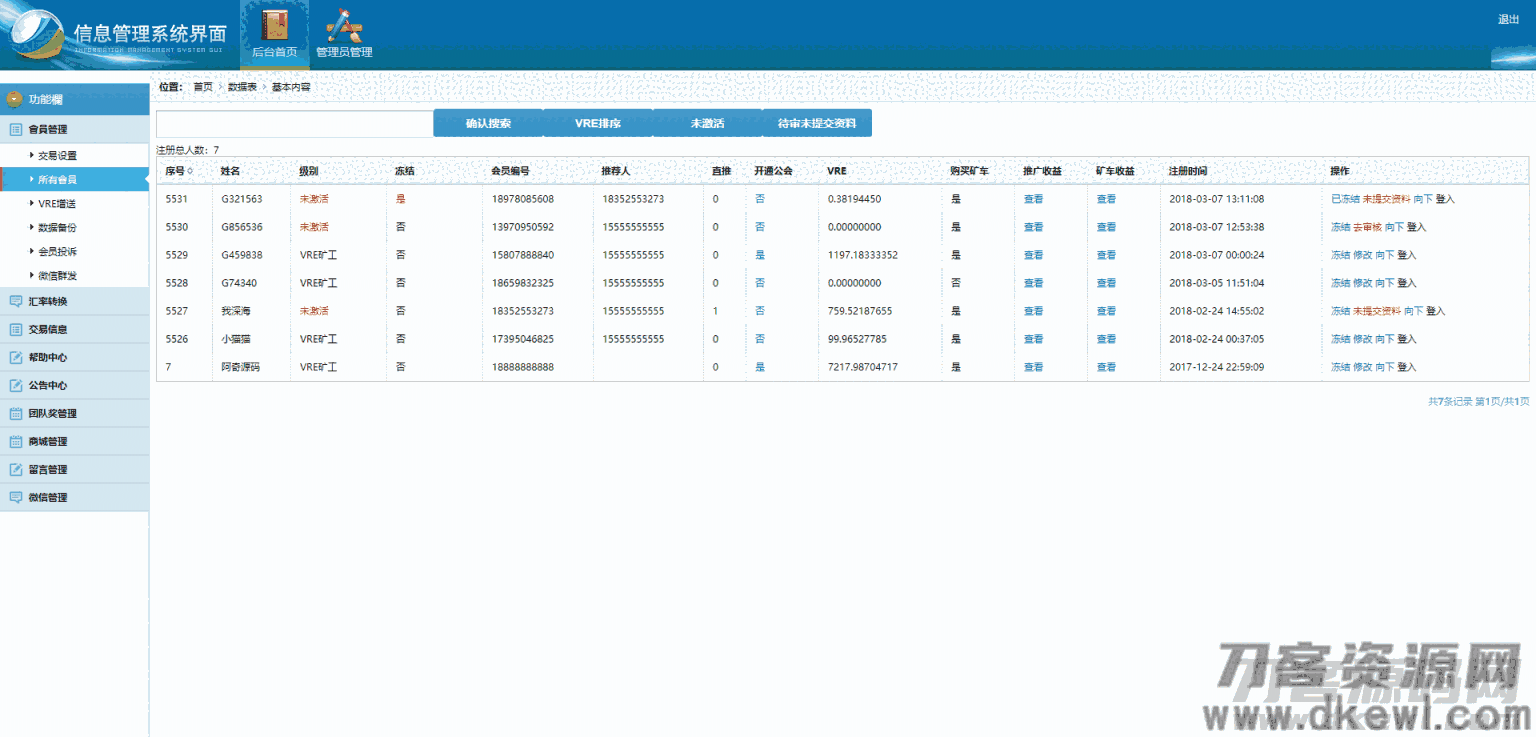This screenshot has height=737, width=1536.
Task: Click 去审核 link for member G856536
Action: (1367, 227)
